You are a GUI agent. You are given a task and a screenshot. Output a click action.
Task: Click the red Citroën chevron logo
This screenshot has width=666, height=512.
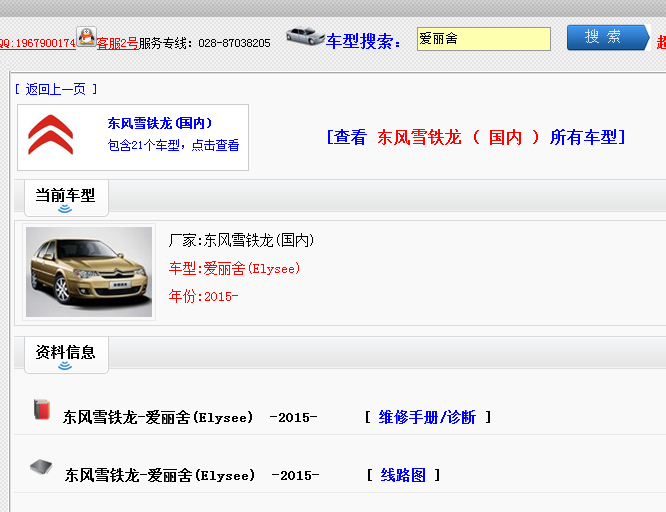pos(51,135)
